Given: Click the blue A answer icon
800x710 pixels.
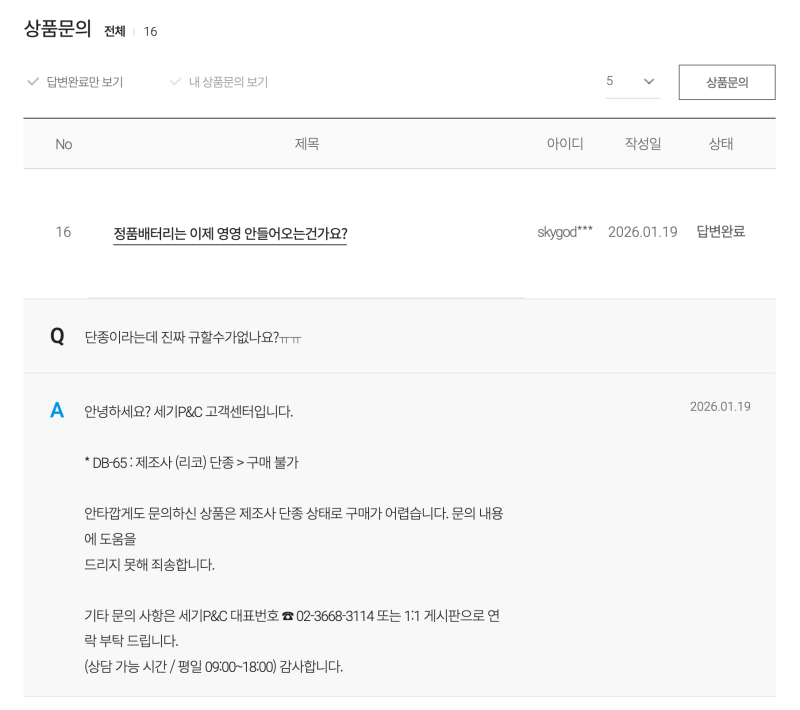Looking at the screenshot, I should tap(57, 411).
